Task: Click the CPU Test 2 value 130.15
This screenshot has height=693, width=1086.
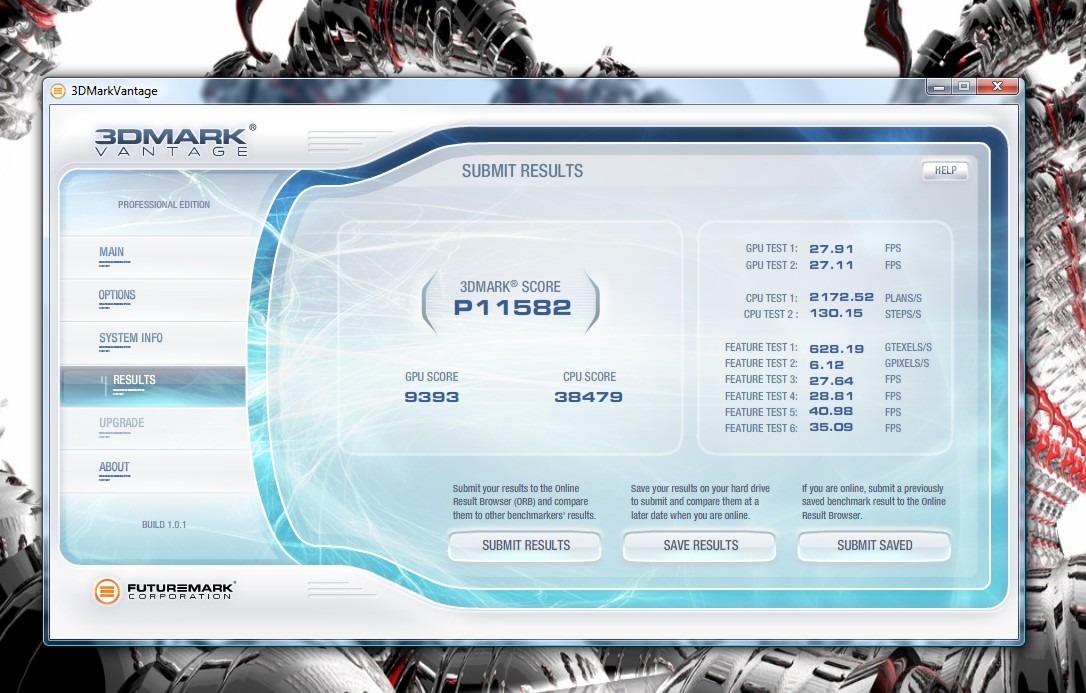Action: click(836, 313)
